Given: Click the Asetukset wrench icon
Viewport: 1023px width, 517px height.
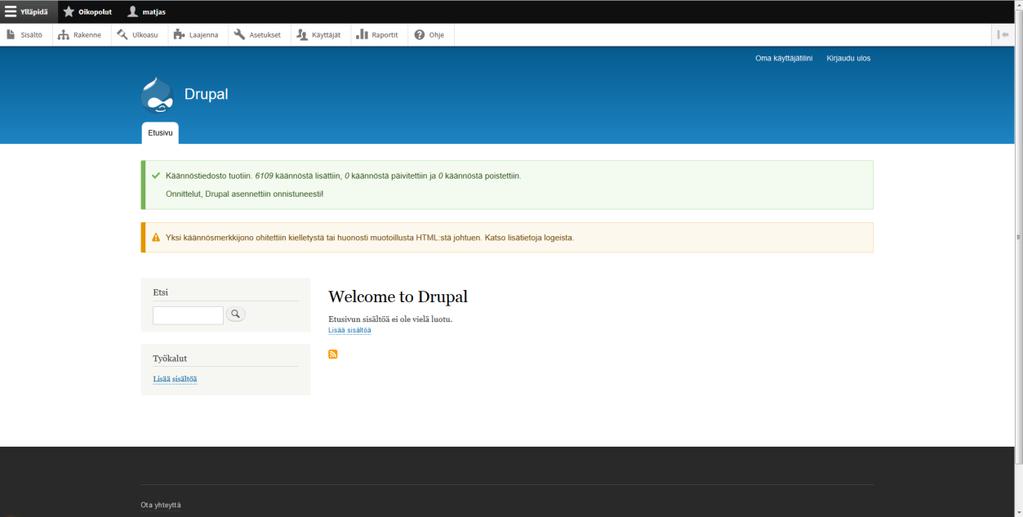Looking at the screenshot, I should (x=239, y=35).
